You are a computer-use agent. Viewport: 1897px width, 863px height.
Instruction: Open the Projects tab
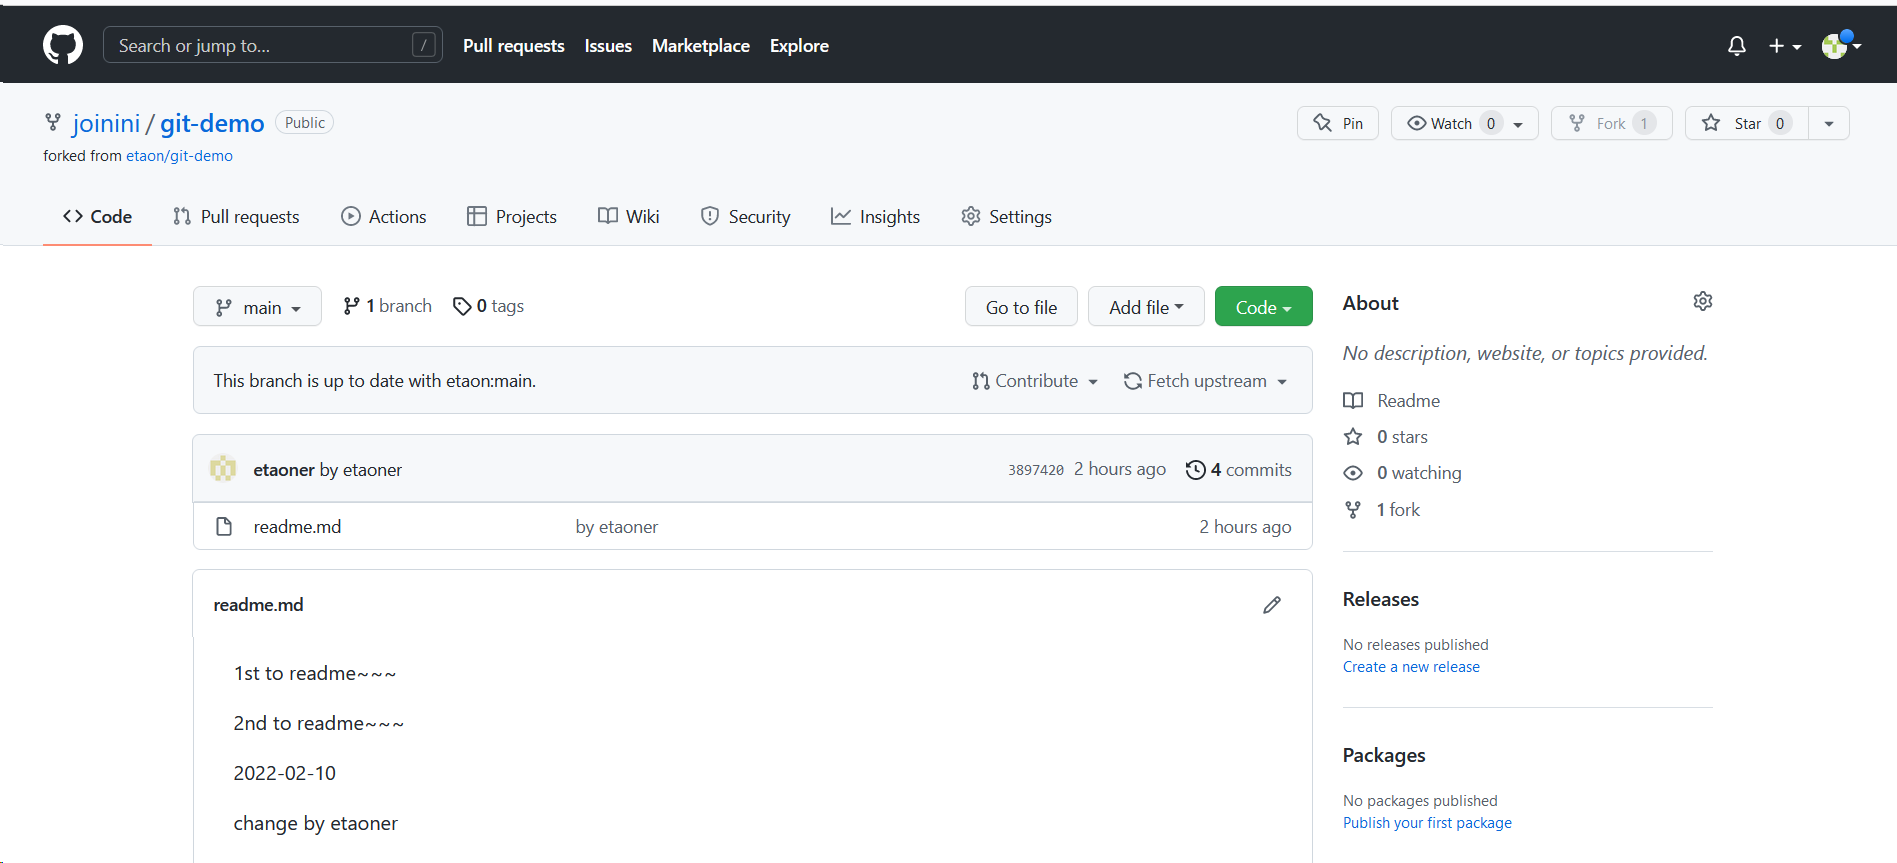coord(512,216)
